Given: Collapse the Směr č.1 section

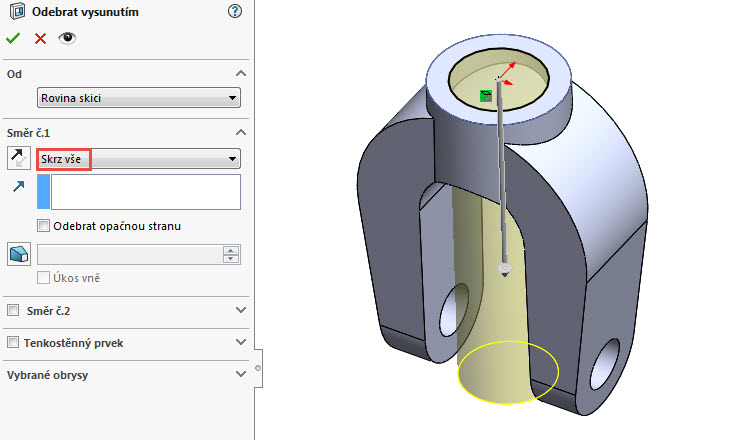Looking at the screenshot, I should click(241, 132).
